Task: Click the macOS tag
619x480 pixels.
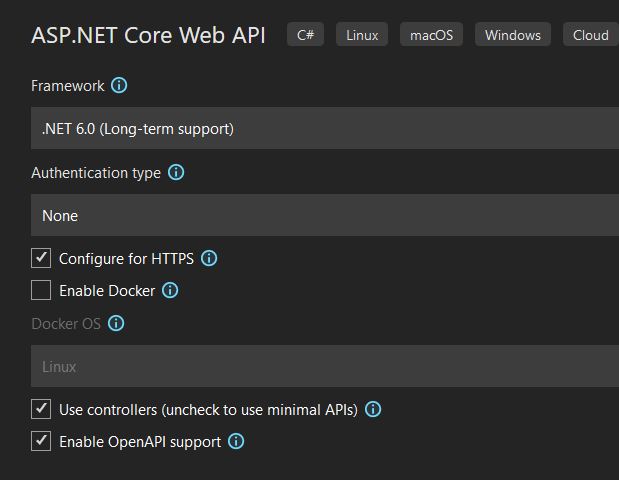Action: pos(431,35)
